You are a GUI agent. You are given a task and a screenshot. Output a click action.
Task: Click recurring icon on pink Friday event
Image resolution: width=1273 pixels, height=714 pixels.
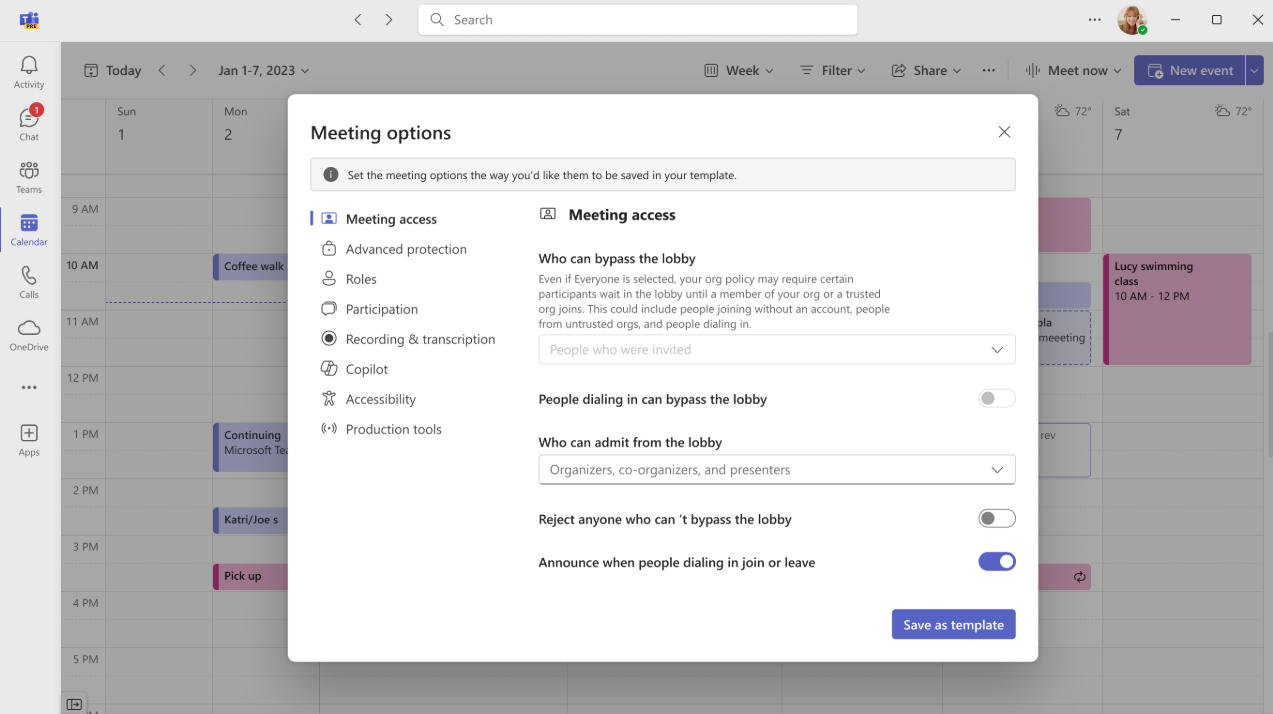click(x=1080, y=577)
